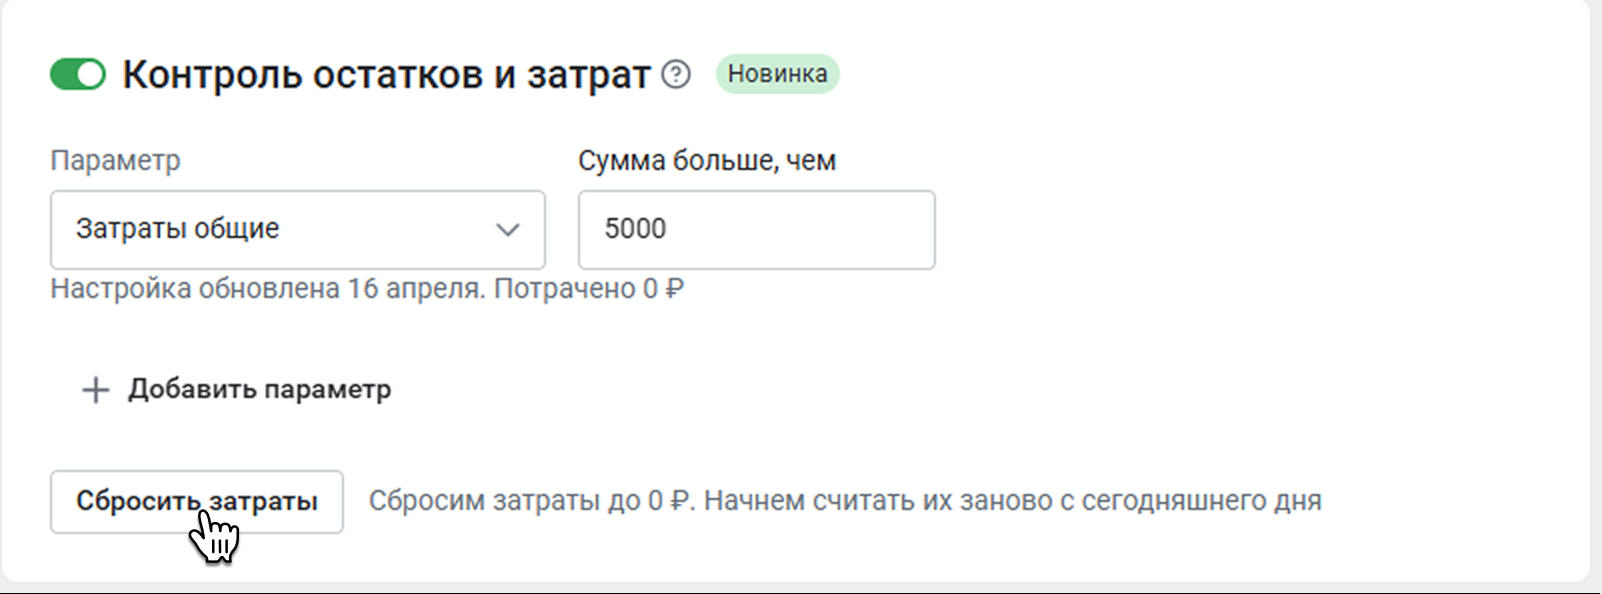
Task: Click the chevron arrow in Параметр dropdown
Action: 508,230
